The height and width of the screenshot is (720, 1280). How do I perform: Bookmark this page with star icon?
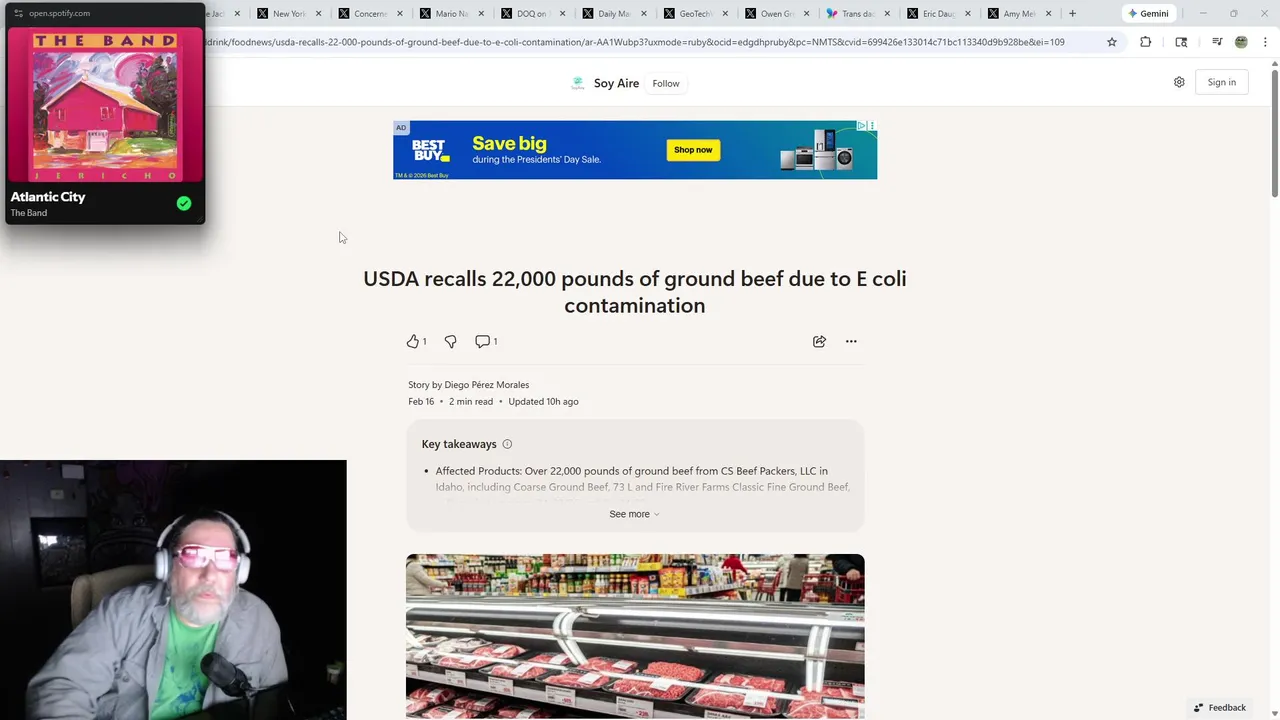point(1111,42)
